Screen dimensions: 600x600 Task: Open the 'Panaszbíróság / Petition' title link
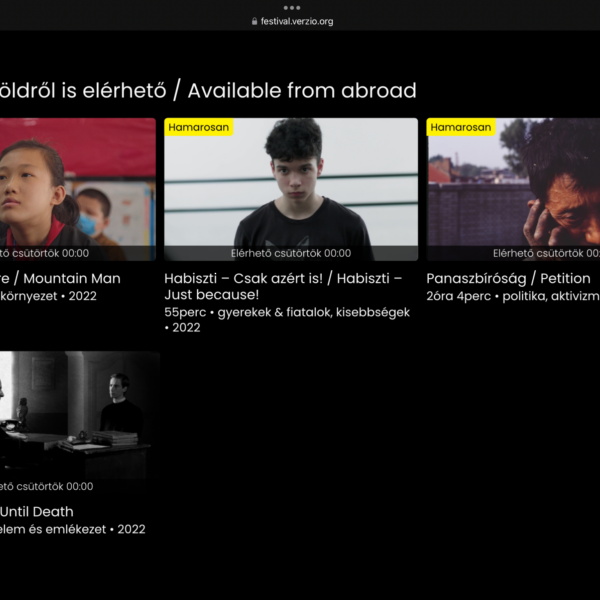pos(508,279)
